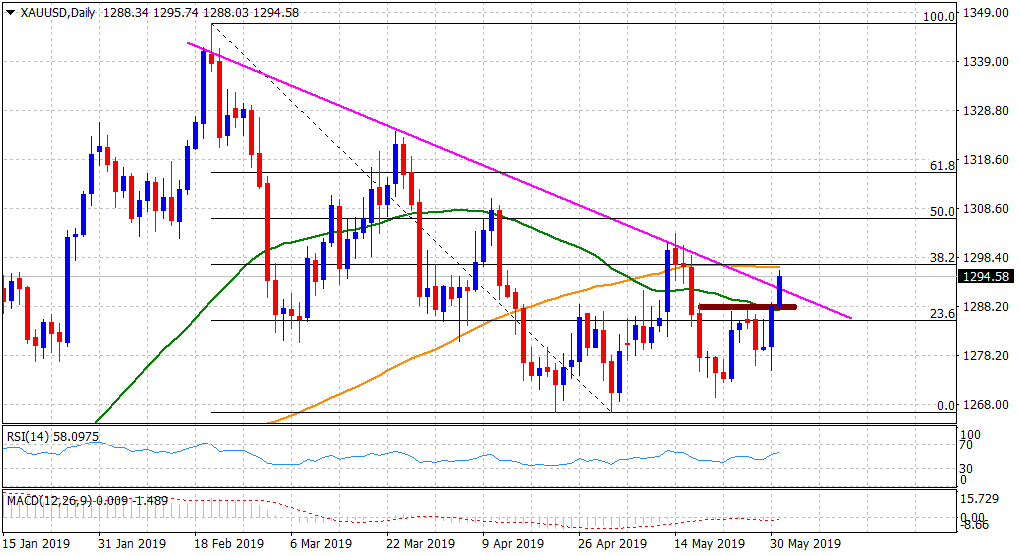Click the dropdown arrow beside XAUUSD,Daily
Viewport: 1020px width, 556px height.
(10, 12)
